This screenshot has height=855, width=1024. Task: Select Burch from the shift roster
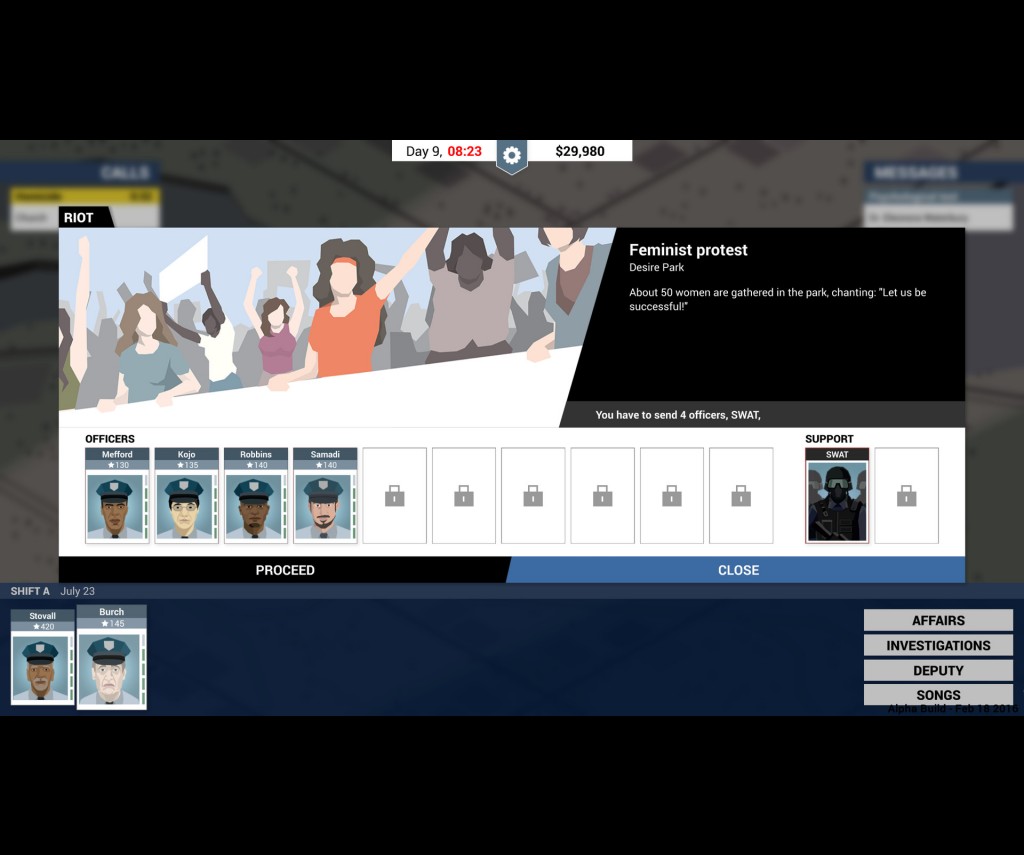point(112,657)
